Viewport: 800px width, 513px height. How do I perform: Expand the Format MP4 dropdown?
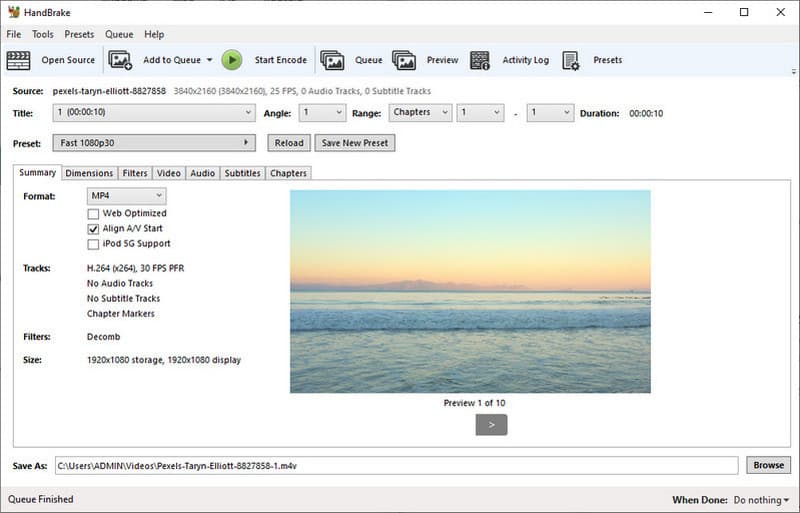(126, 196)
